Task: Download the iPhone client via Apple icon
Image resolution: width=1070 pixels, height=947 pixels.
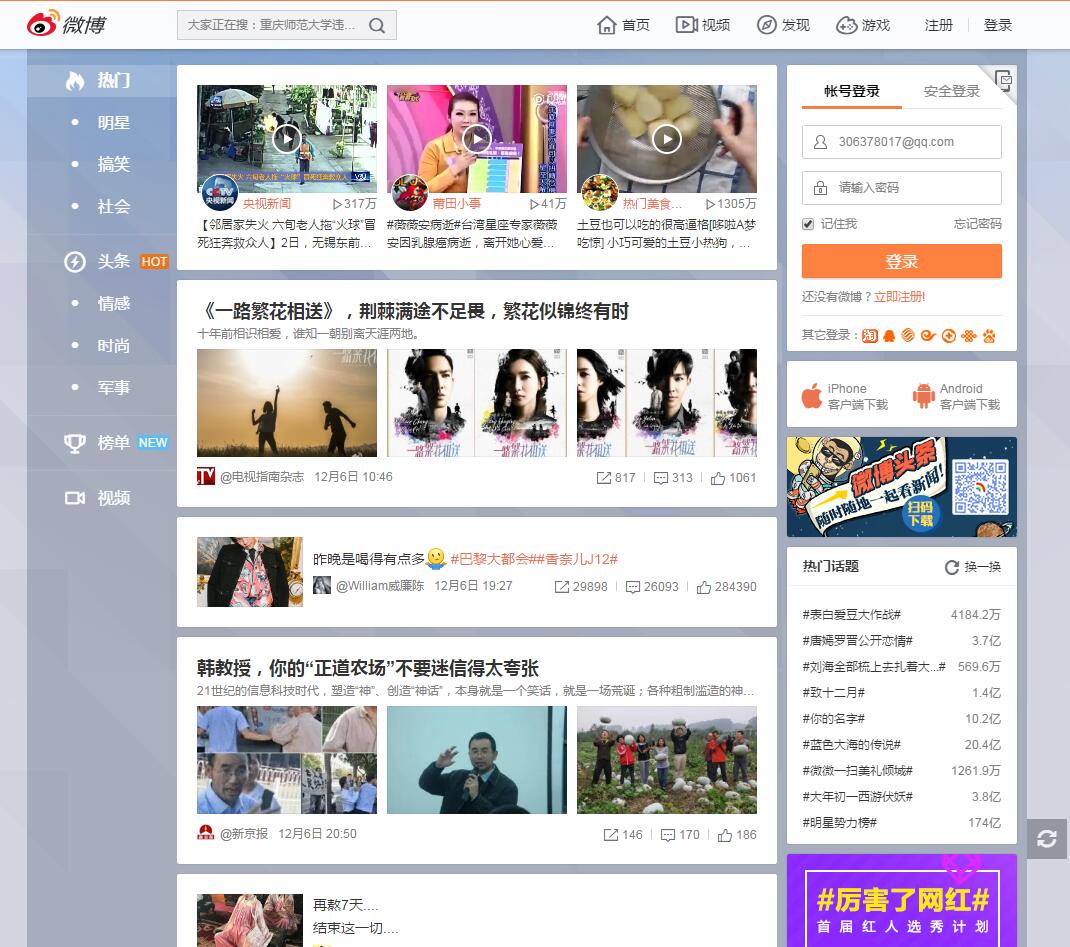Action: (x=811, y=396)
